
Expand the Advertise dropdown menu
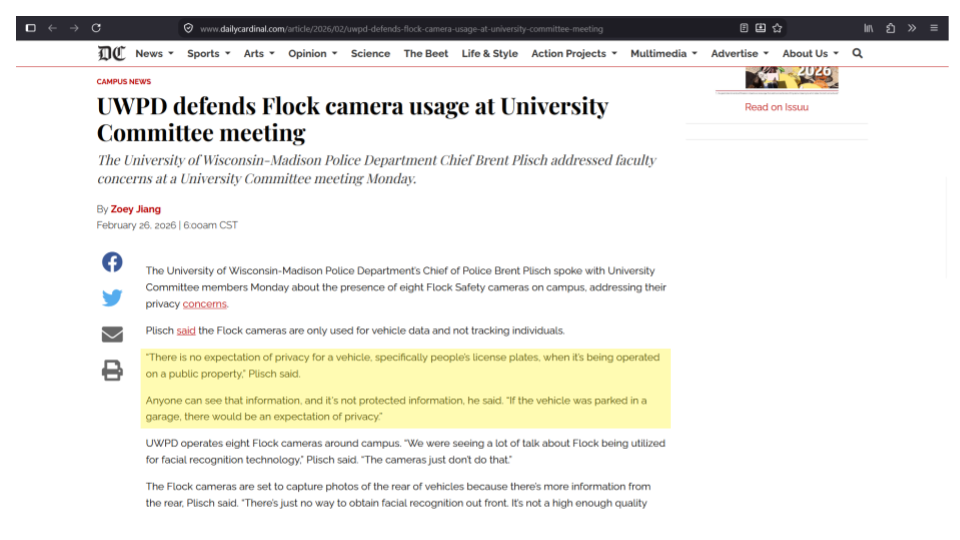(740, 54)
